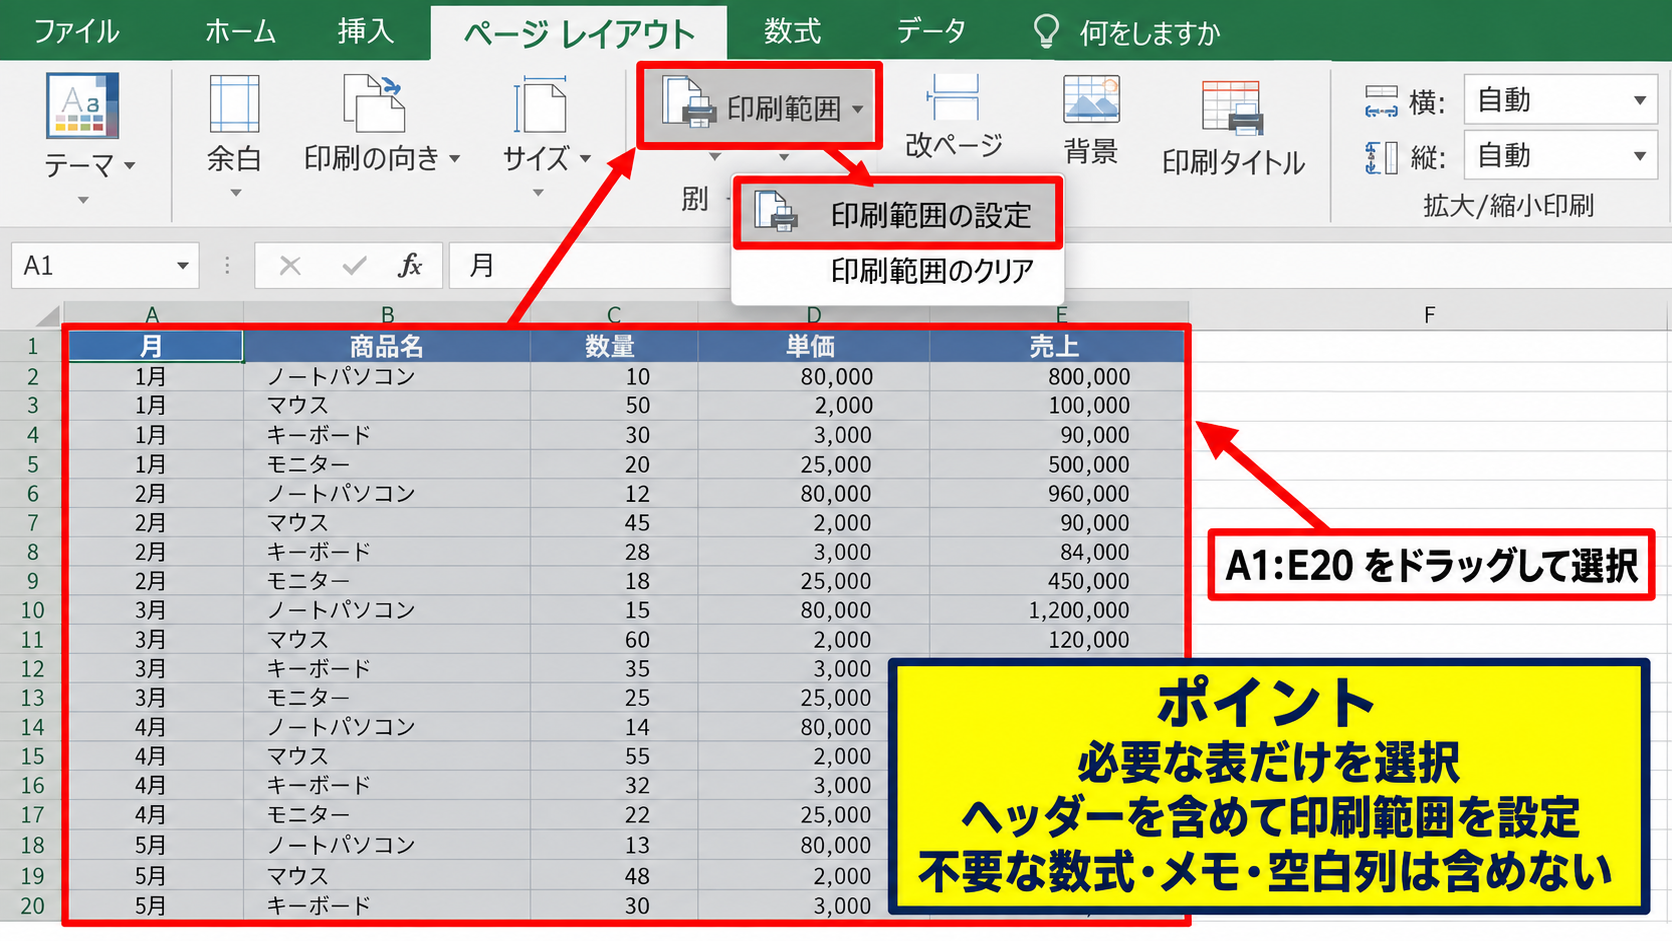The height and width of the screenshot is (941, 1672).
Task: Select column B header
Action: pos(387,315)
